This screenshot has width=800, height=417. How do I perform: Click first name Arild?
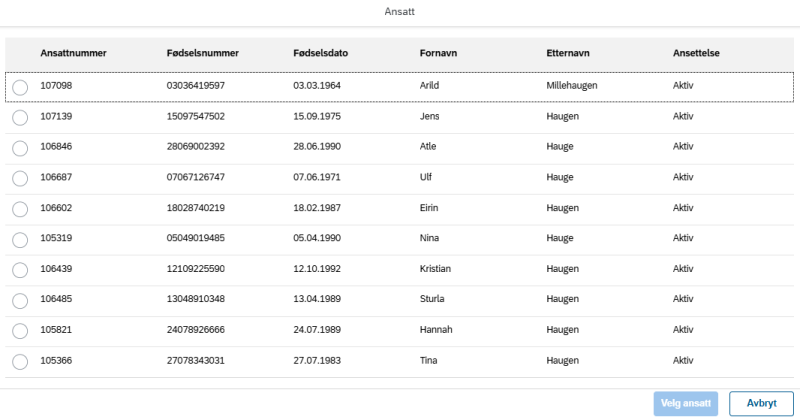pyautogui.click(x=429, y=86)
